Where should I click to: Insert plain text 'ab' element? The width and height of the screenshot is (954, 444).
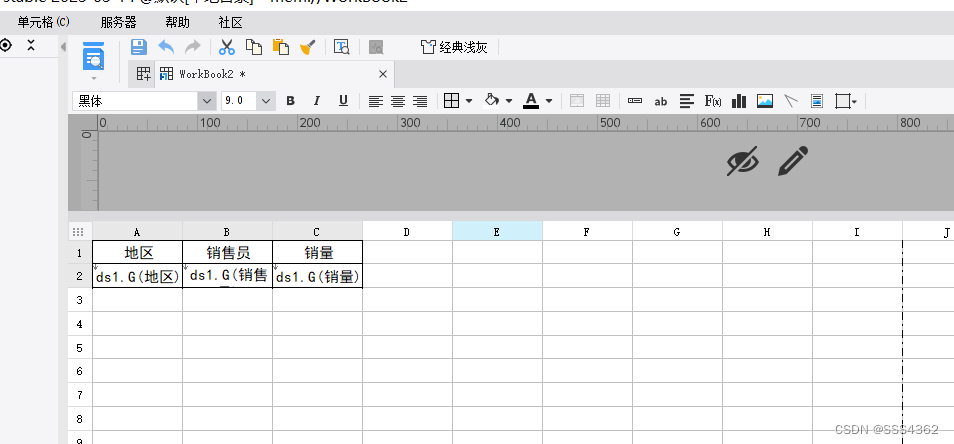tap(661, 102)
